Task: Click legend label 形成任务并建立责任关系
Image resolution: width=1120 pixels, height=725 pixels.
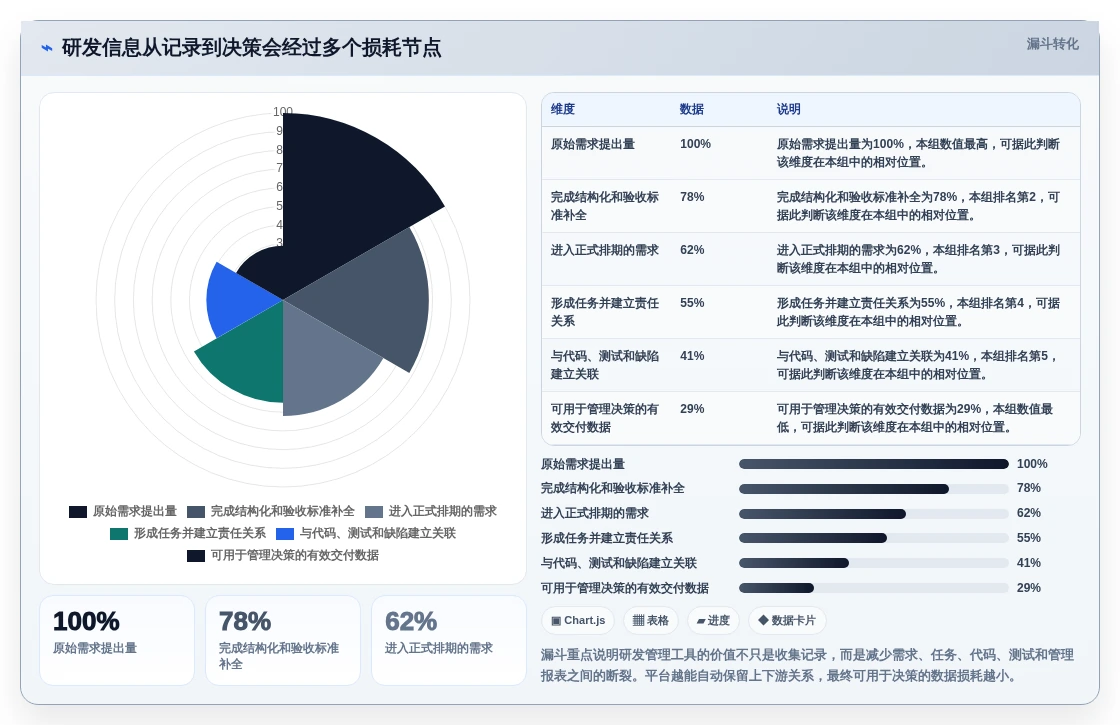Action: tap(200, 534)
